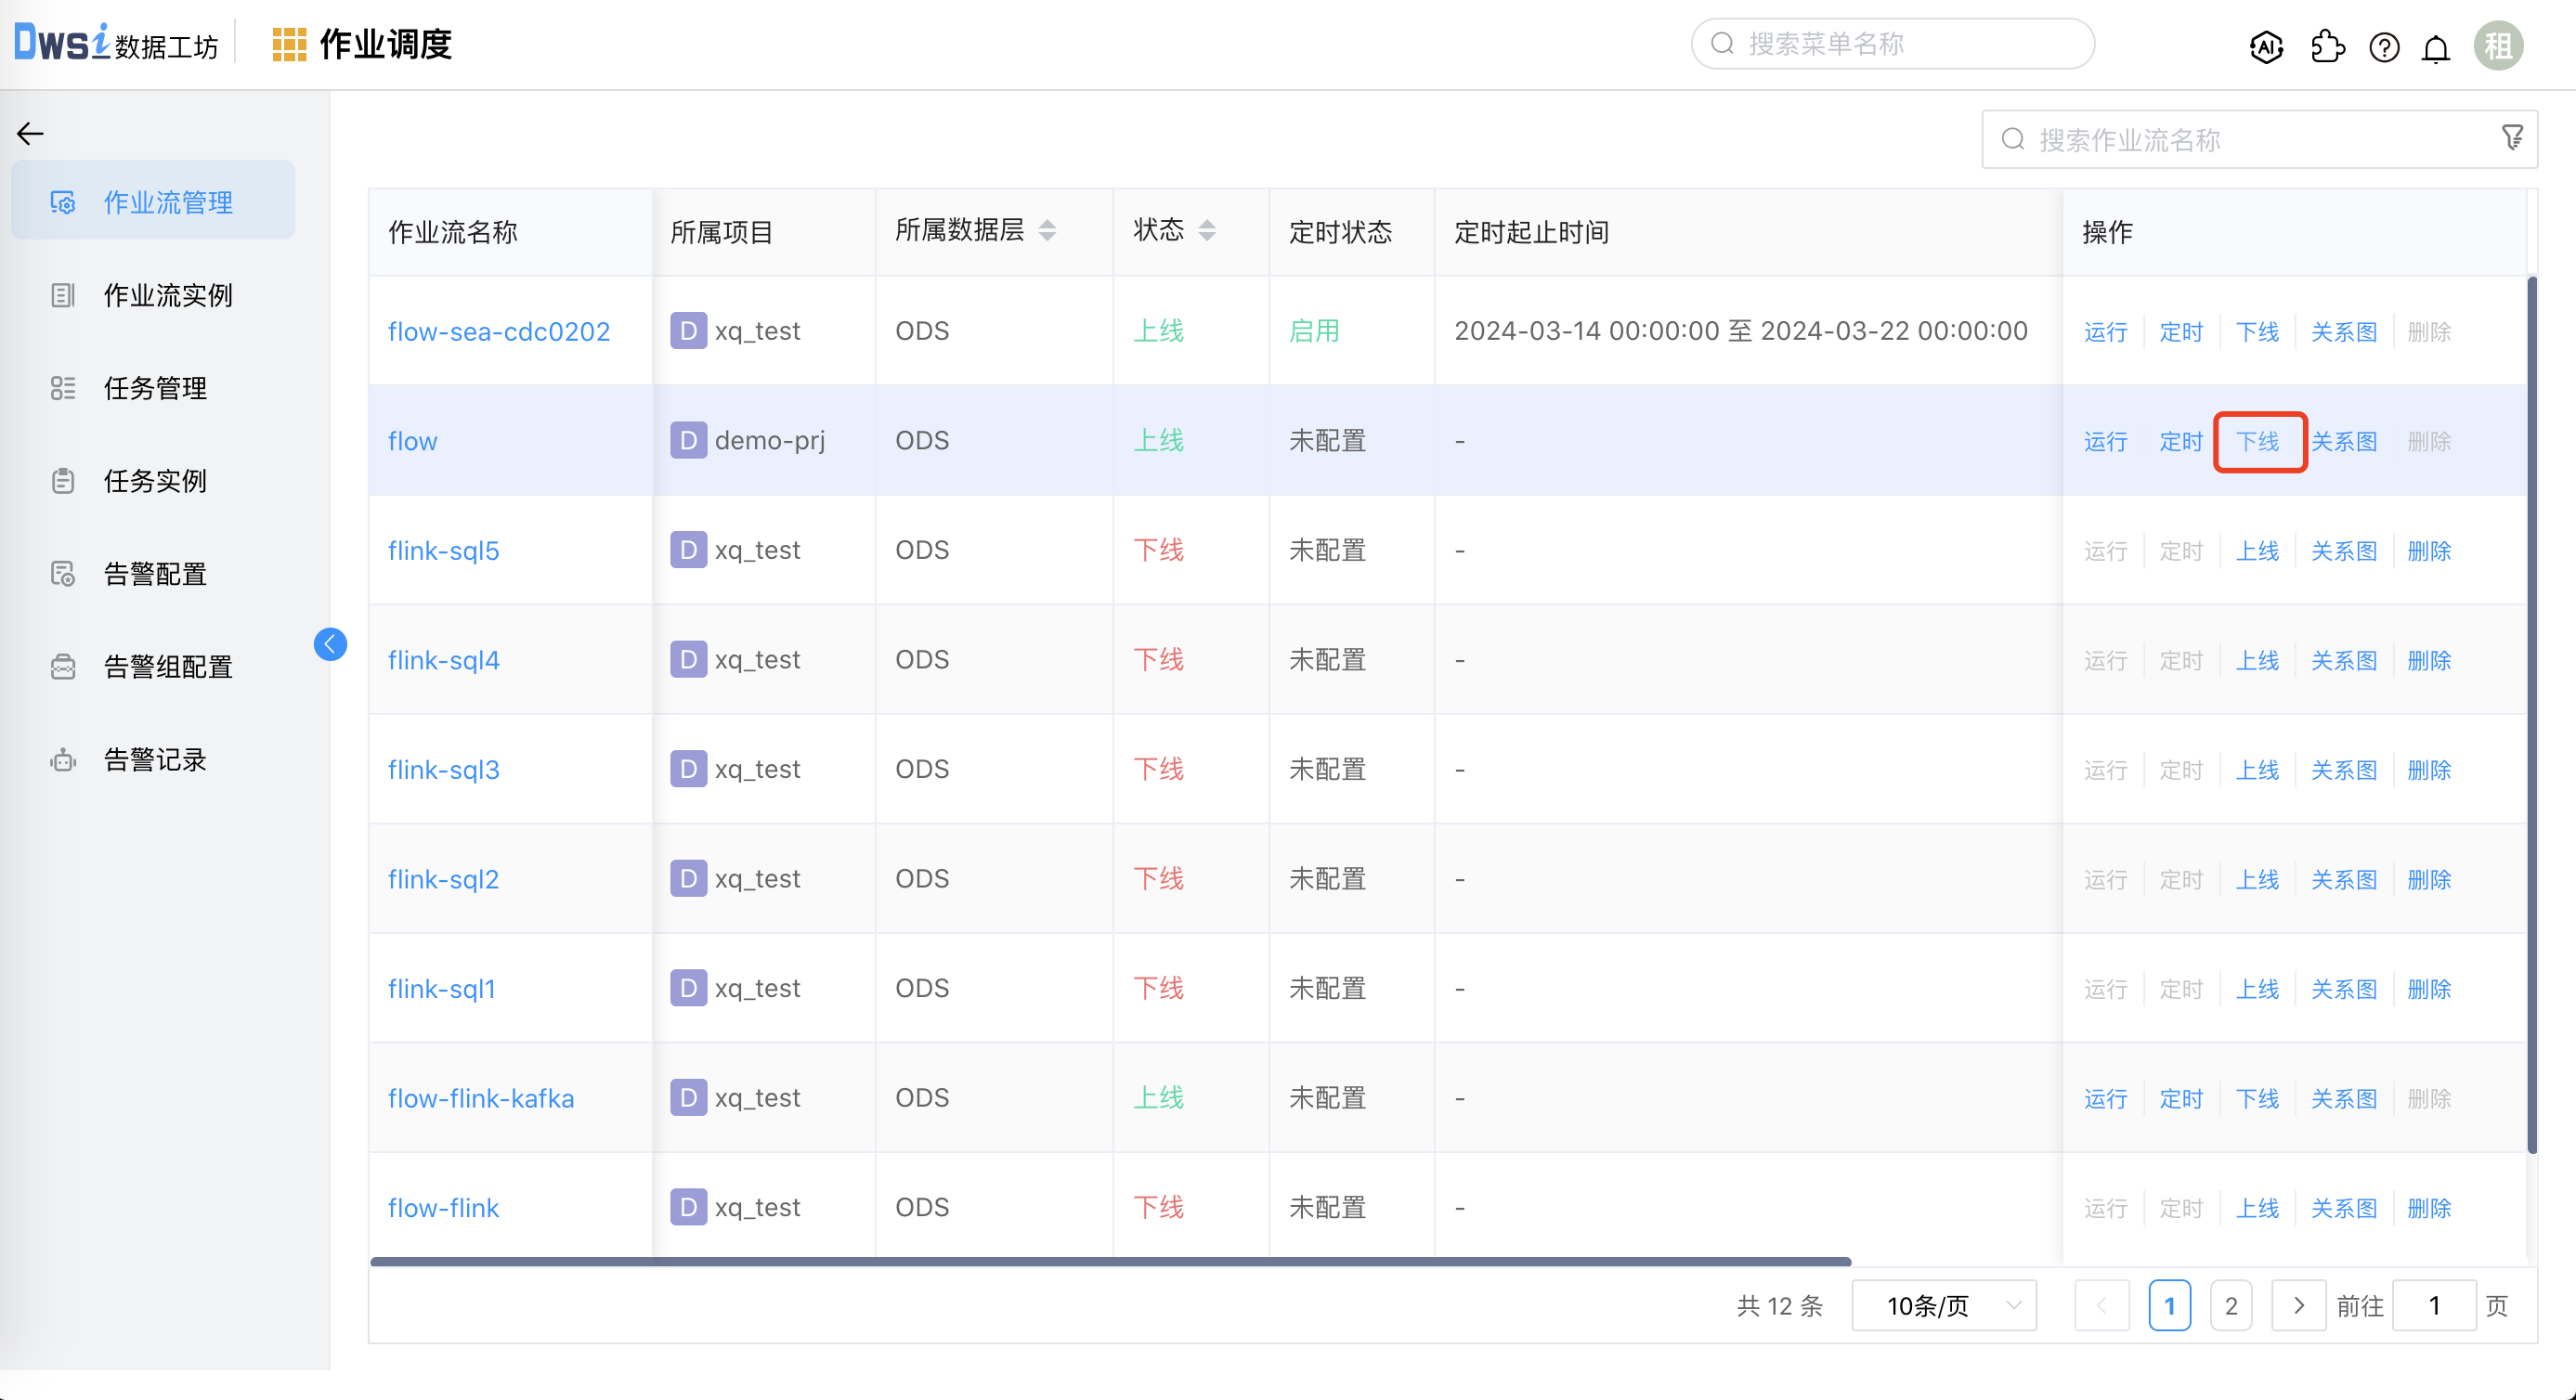Take flow workflow offline via 下线
The width and height of the screenshot is (2576, 1400).
[x=2258, y=441]
